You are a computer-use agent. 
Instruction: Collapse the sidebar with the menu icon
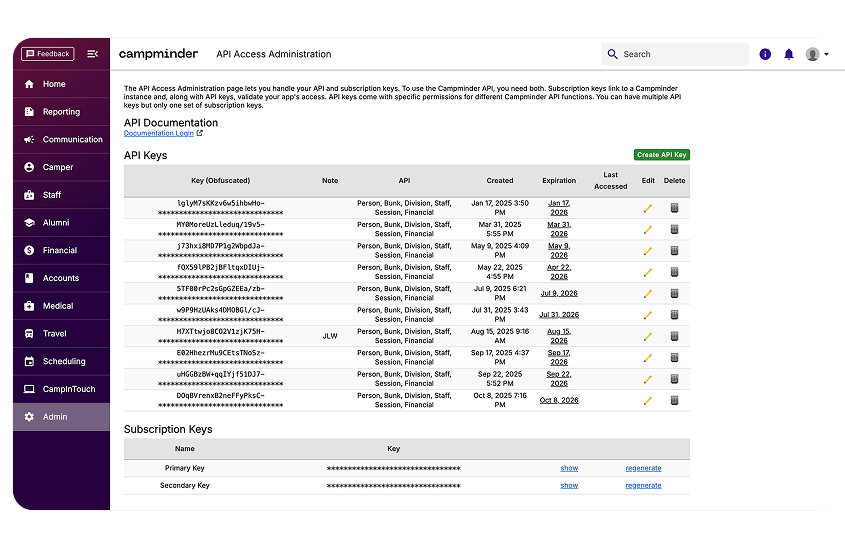click(x=93, y=54)
